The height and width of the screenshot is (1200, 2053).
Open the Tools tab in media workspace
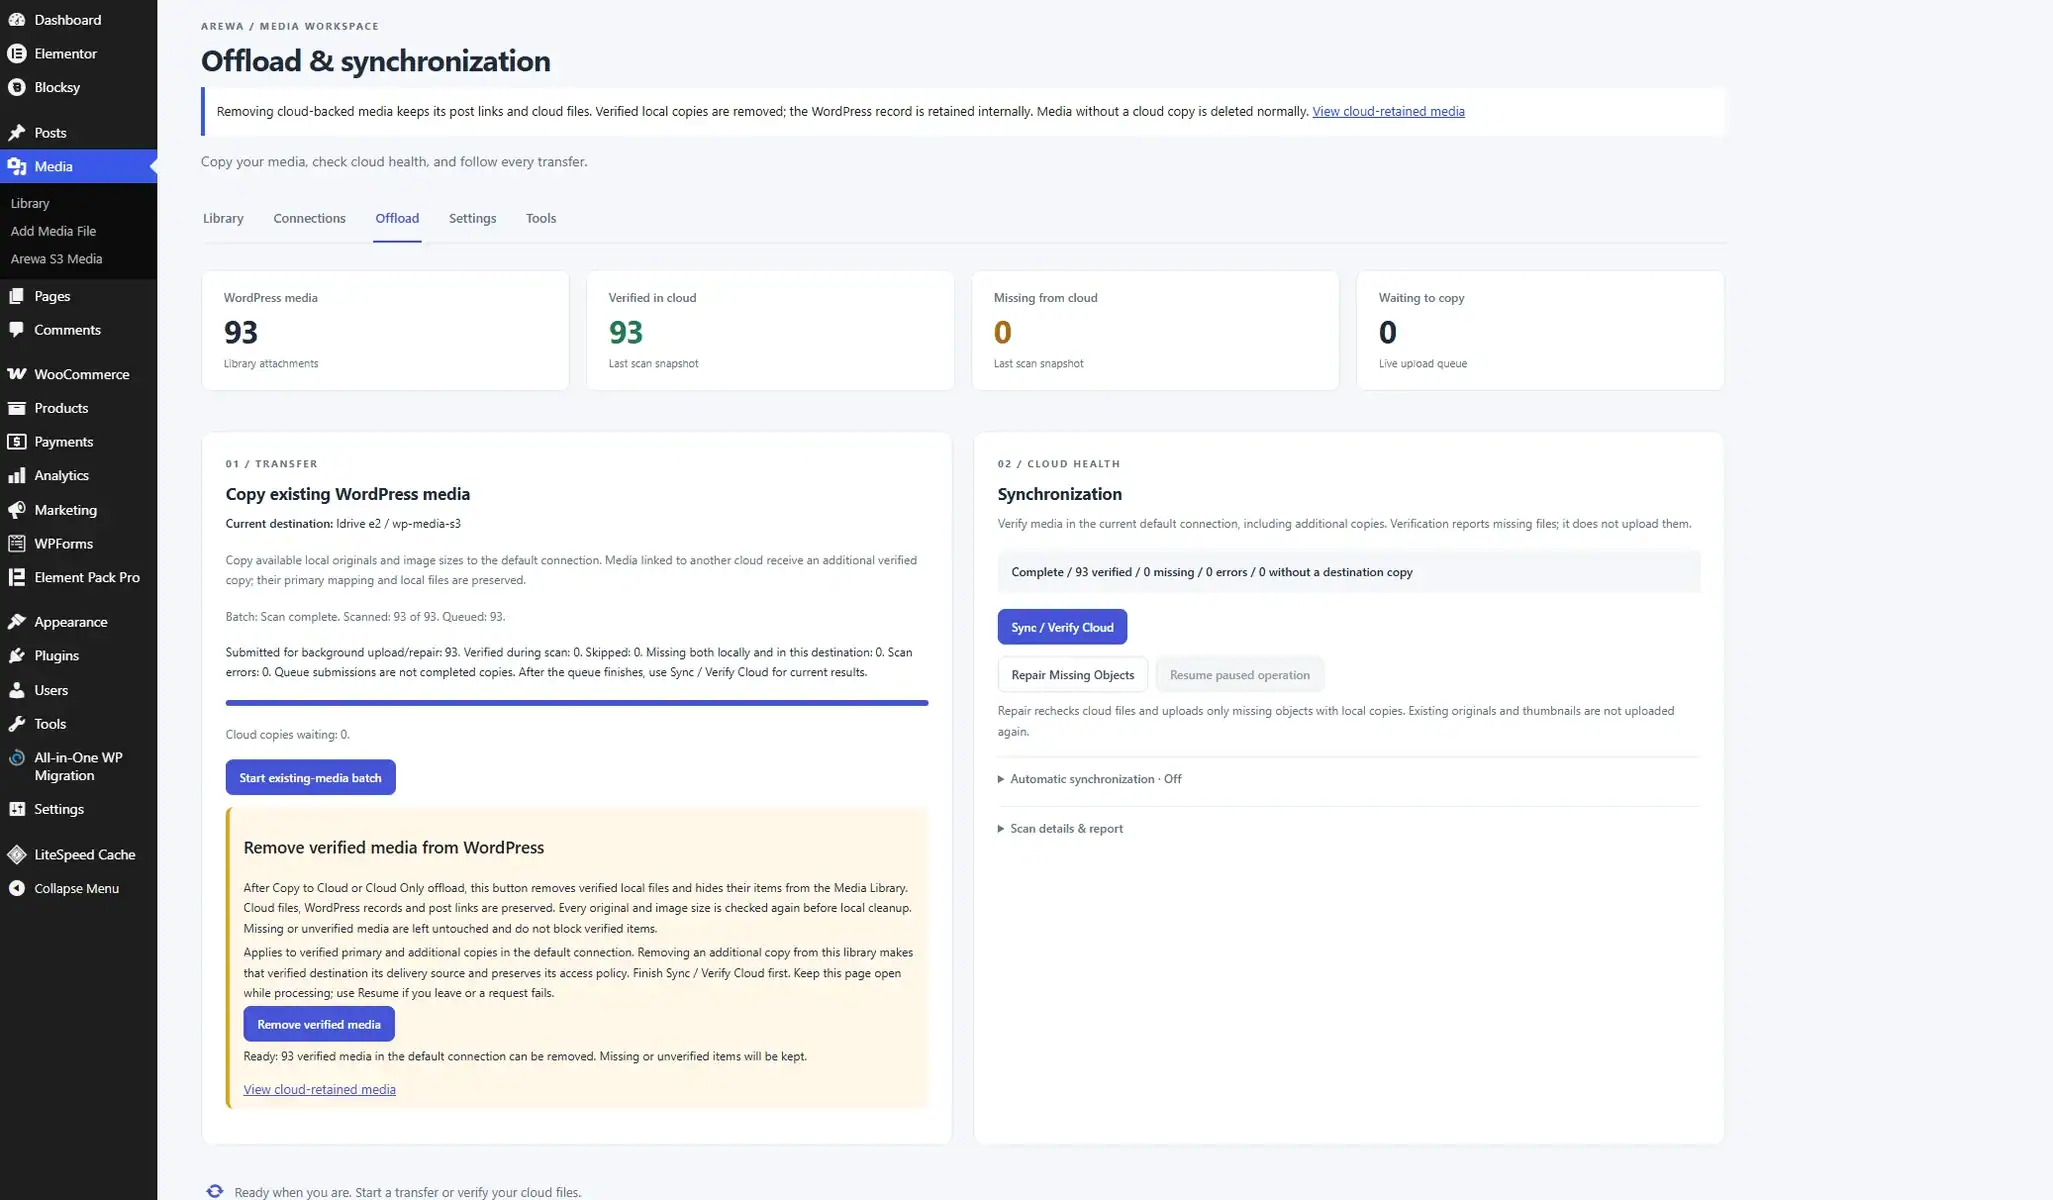[x=541, y=218]
